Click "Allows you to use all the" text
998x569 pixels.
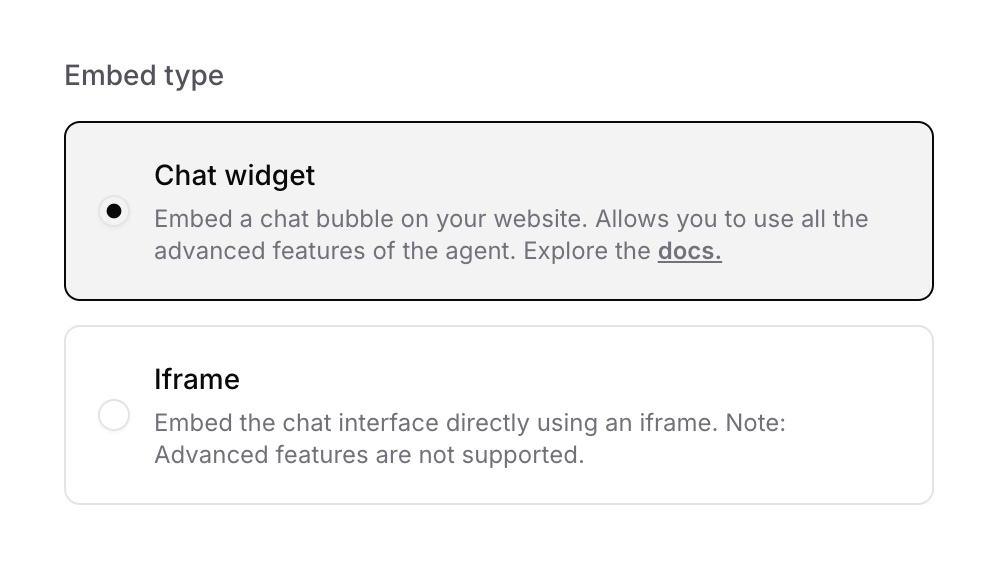[x=735, y=219]
